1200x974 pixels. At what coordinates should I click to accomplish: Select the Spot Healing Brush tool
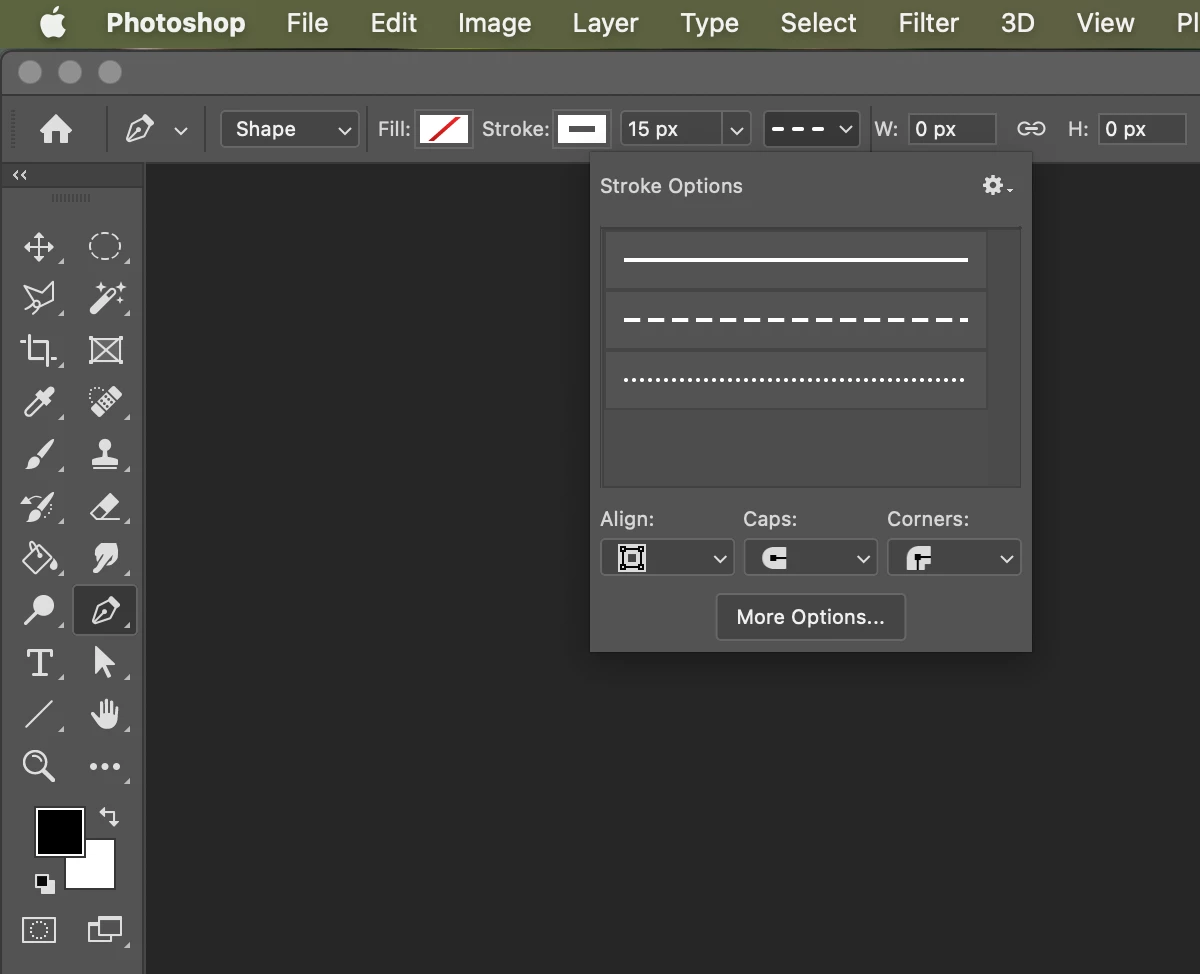point(105,402)
